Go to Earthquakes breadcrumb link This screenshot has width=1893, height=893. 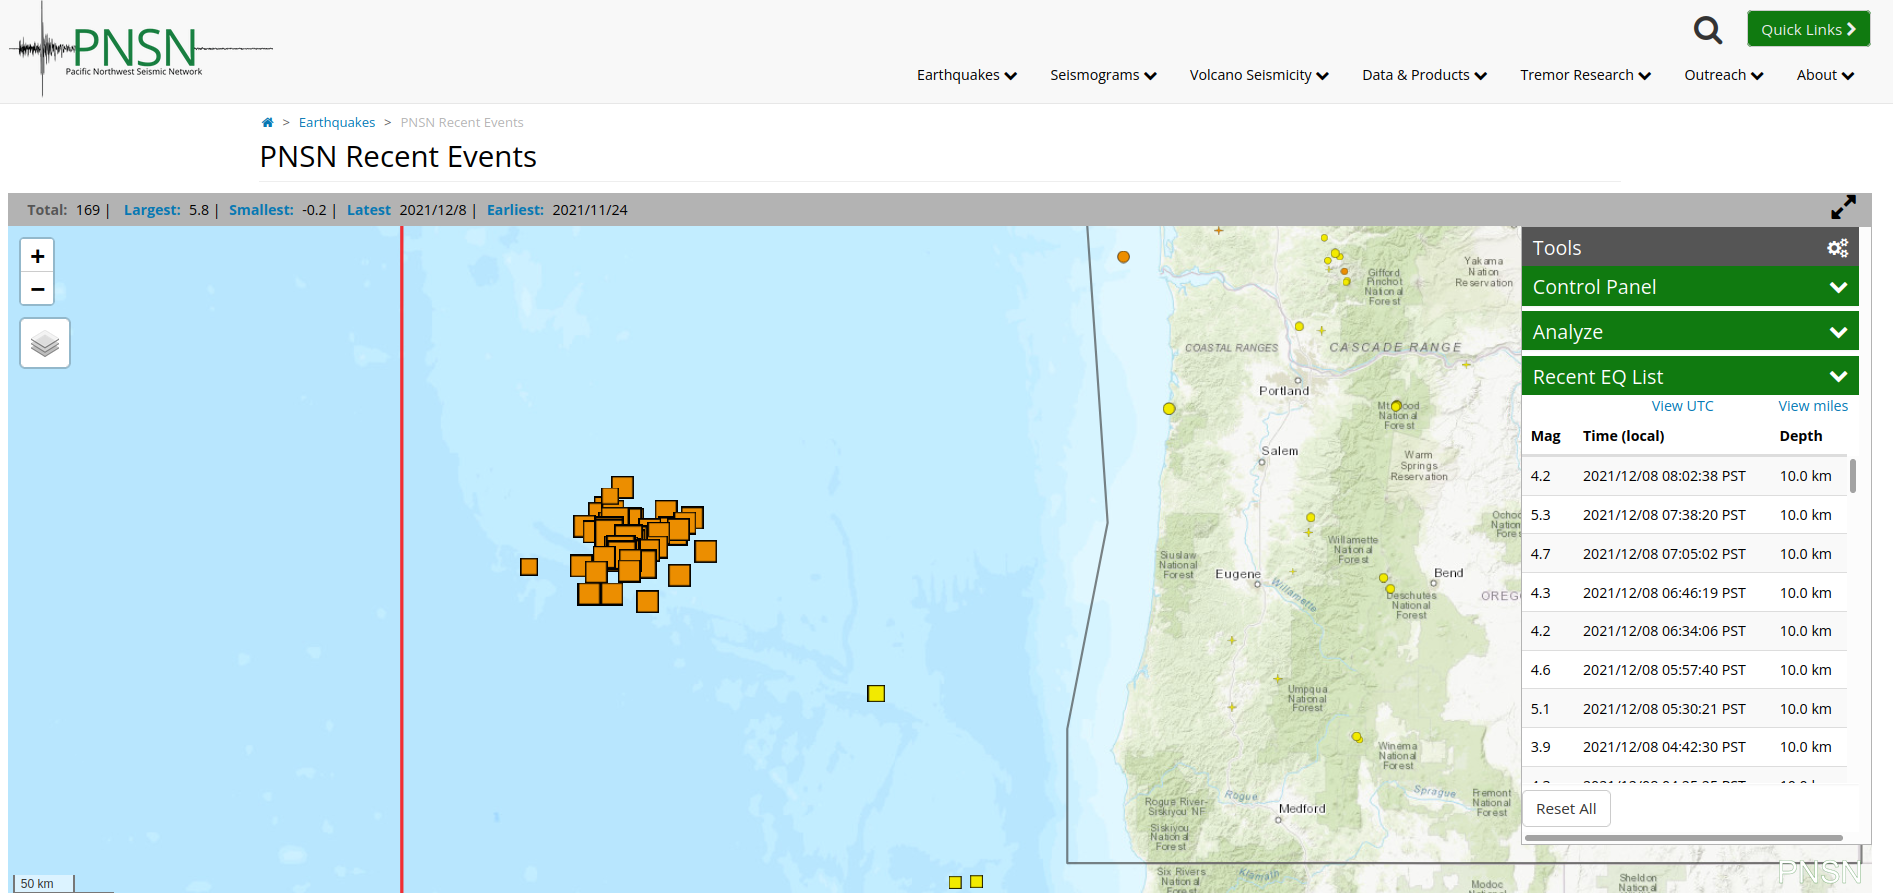337,123
